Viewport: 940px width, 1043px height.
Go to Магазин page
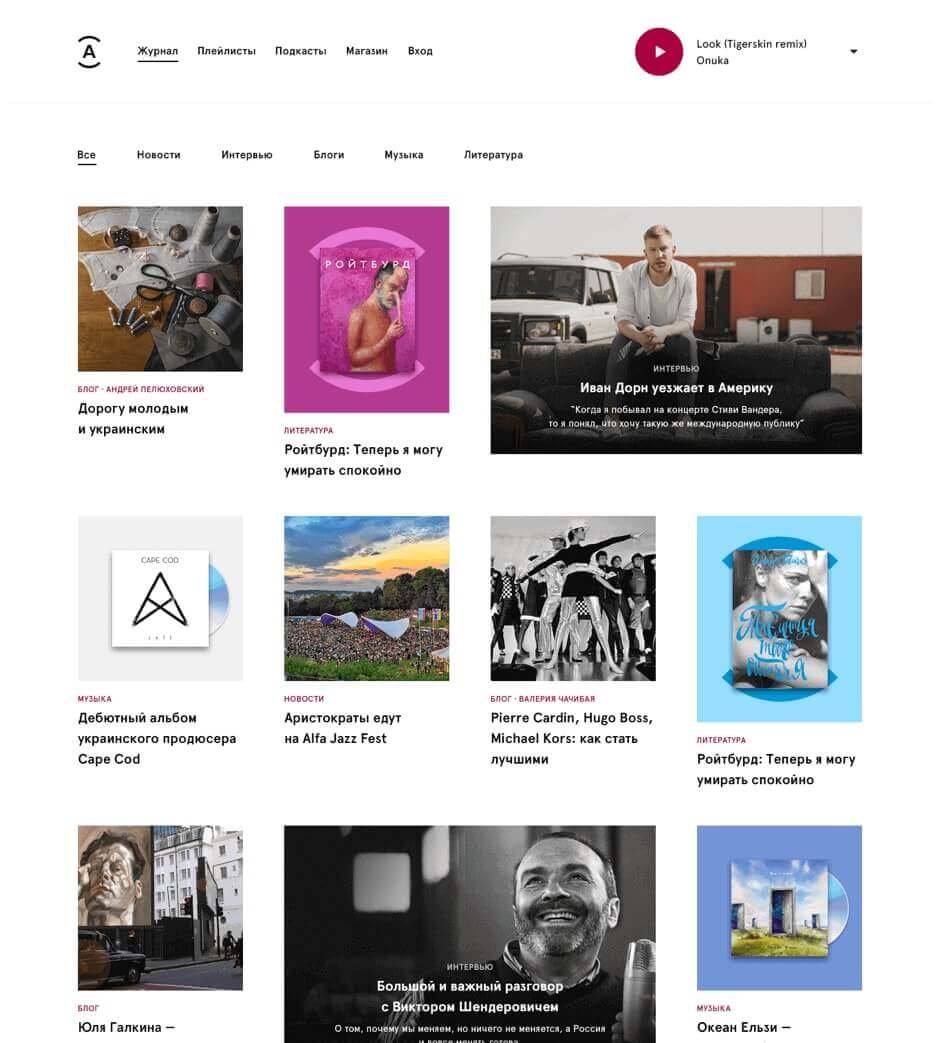[x=367, y=51]
